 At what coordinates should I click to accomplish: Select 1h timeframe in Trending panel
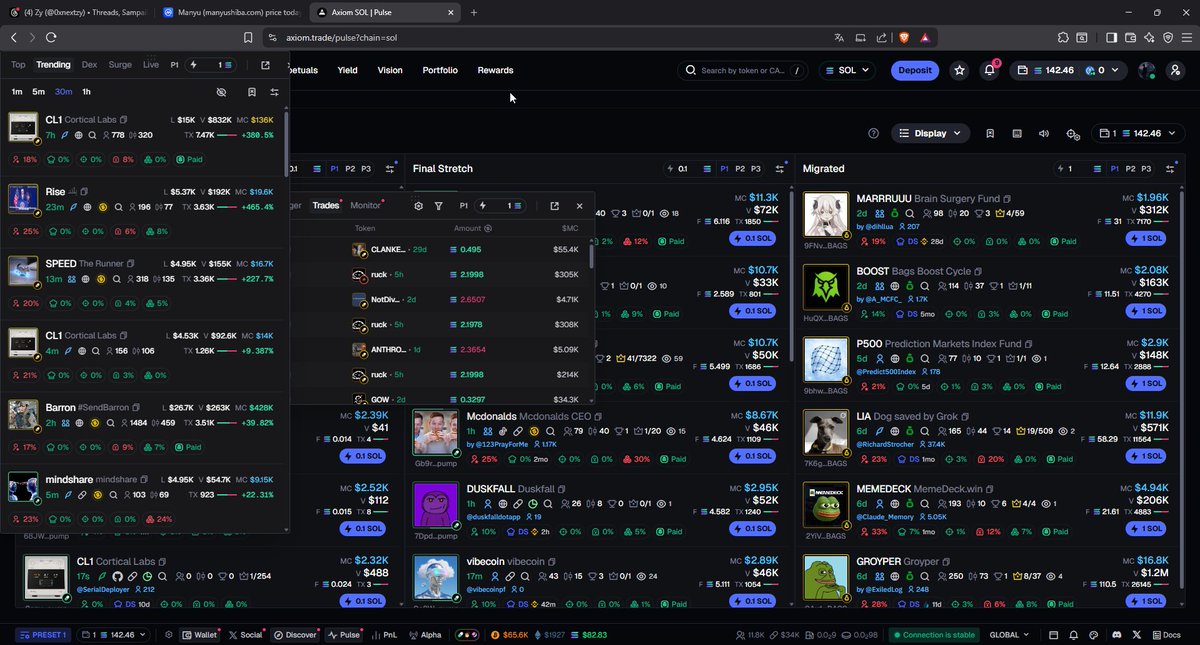(86, 92)
